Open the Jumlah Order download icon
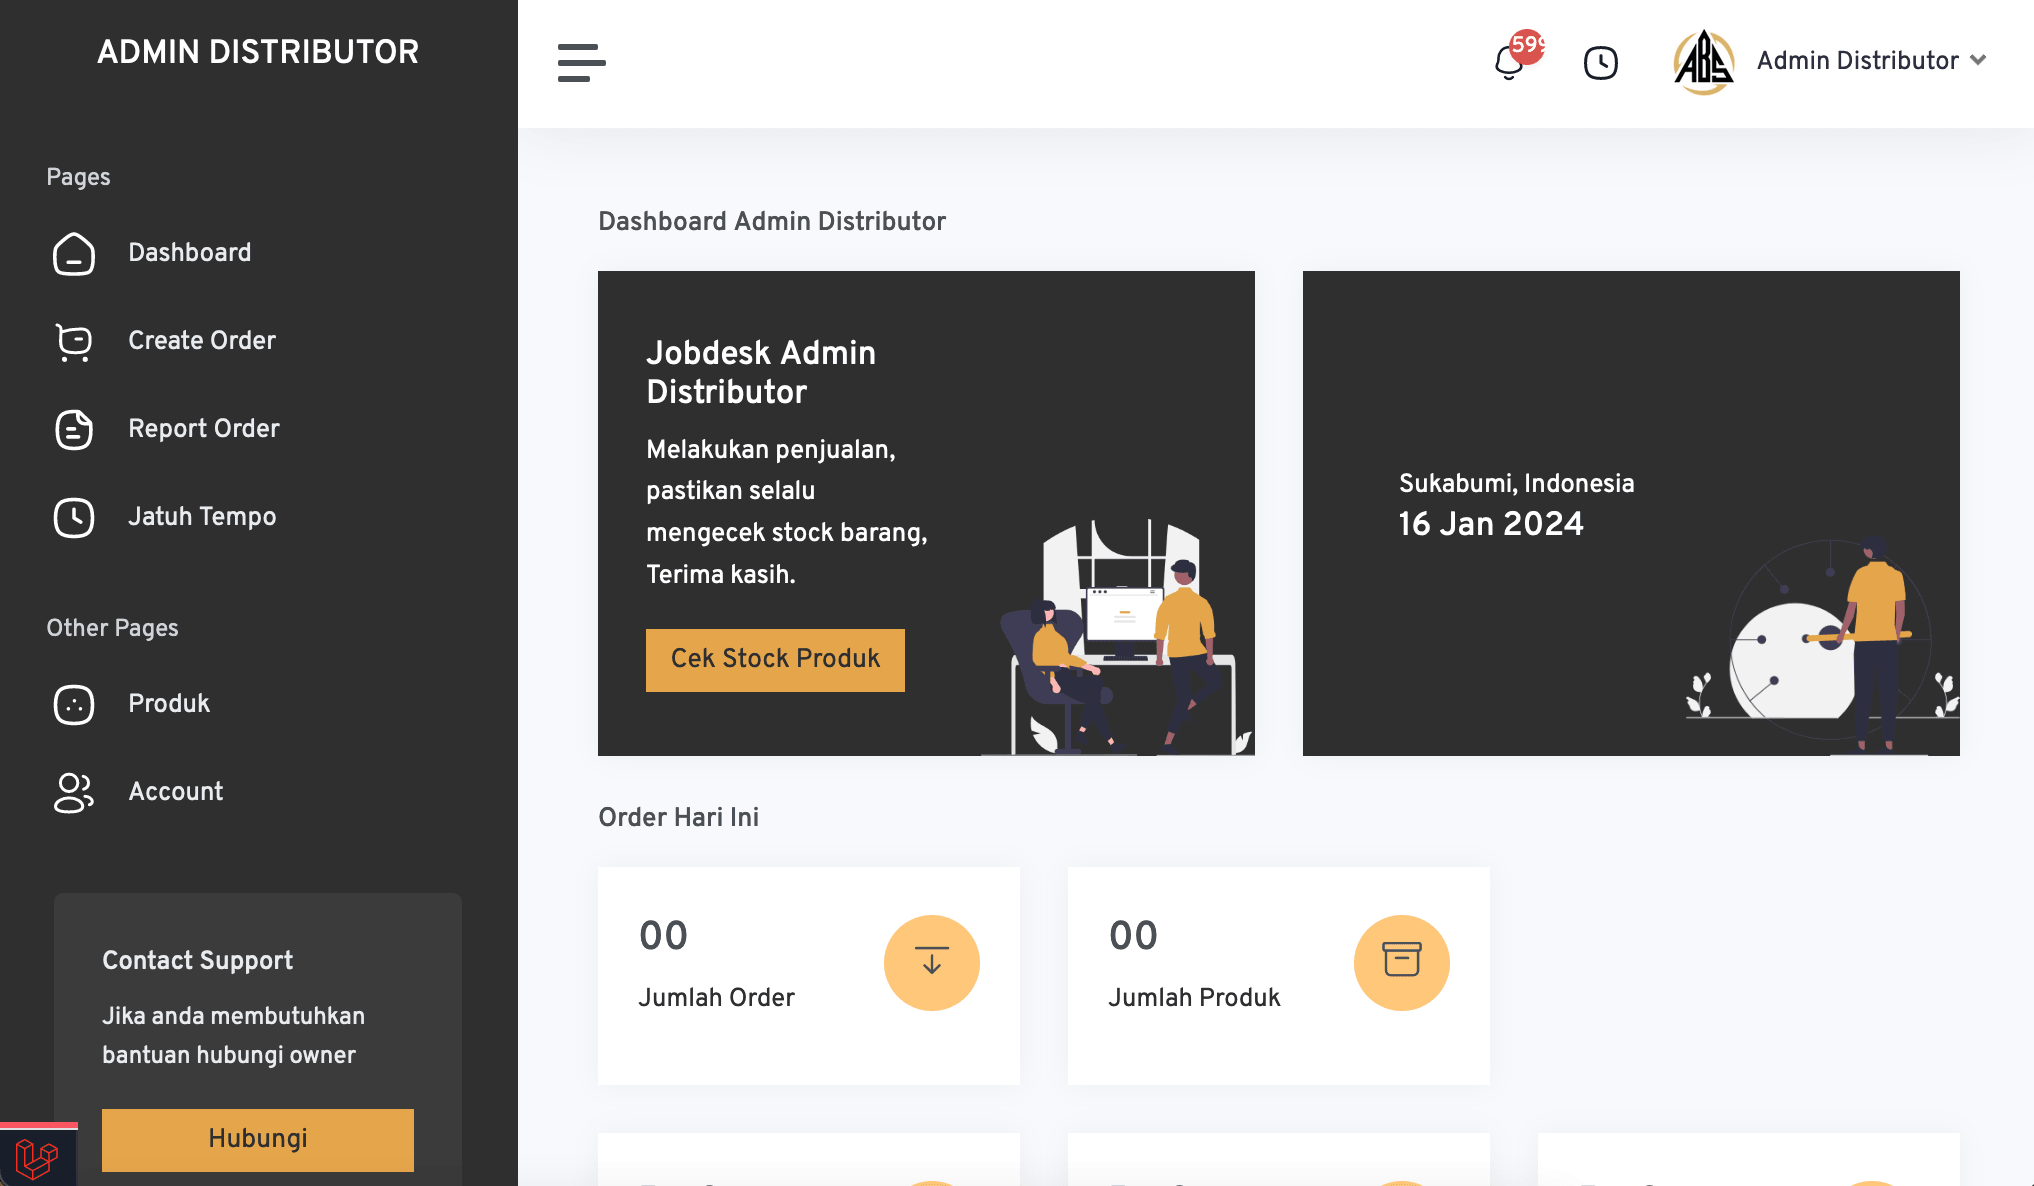 931,962
